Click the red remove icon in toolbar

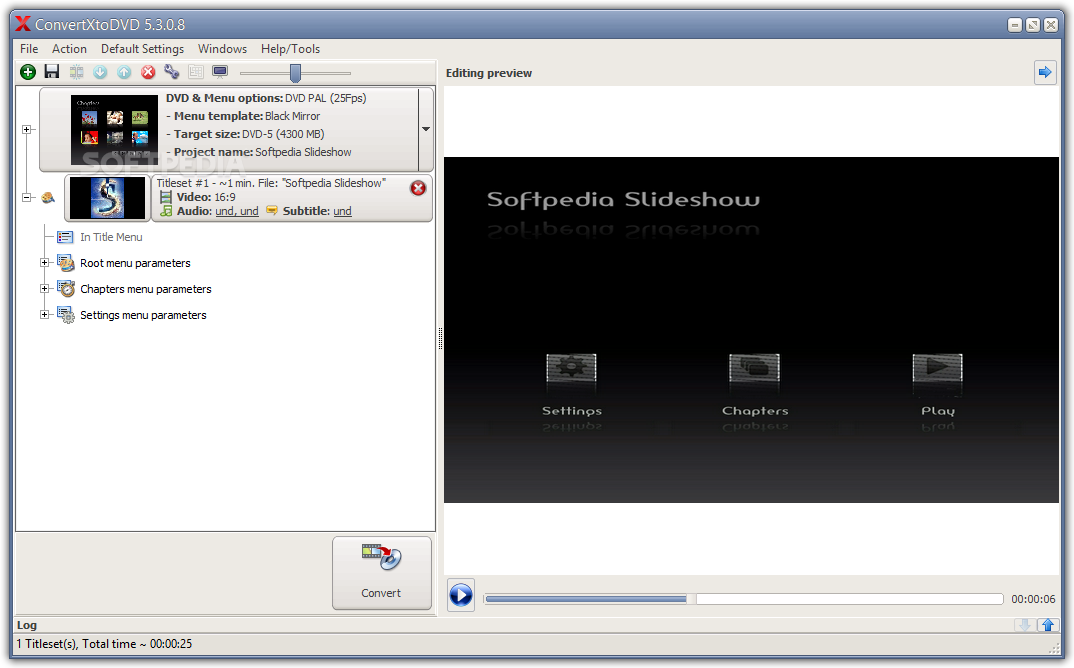[148, 72]
